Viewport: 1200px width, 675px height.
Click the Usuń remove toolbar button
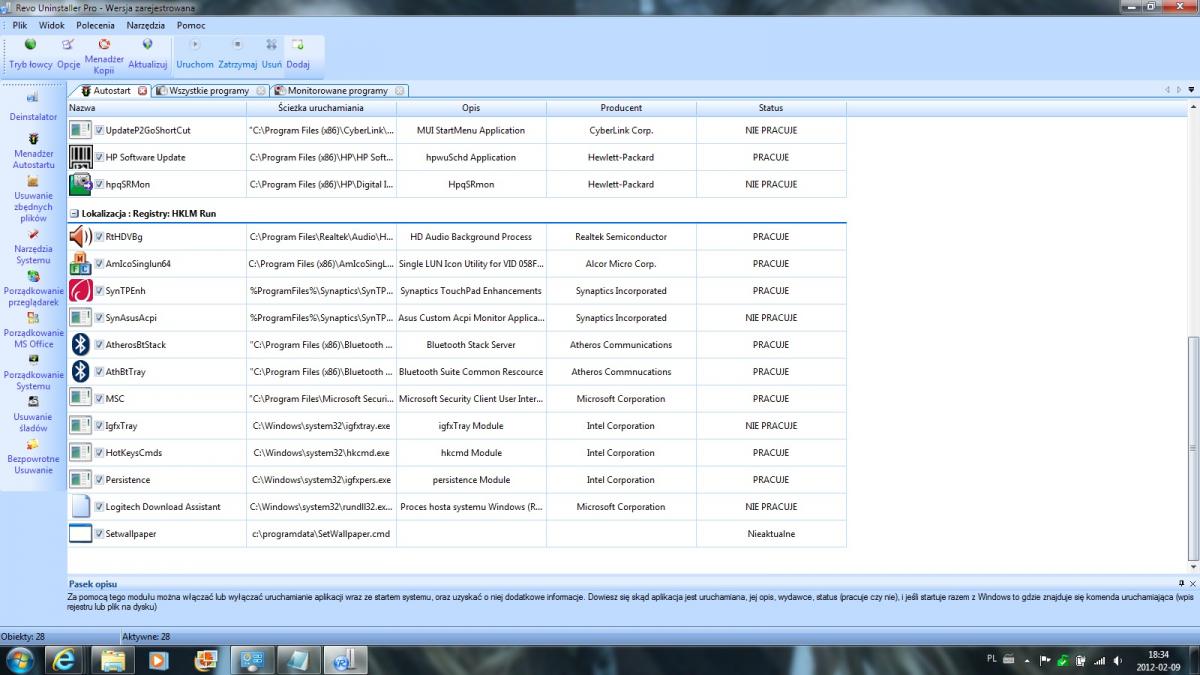271,53
